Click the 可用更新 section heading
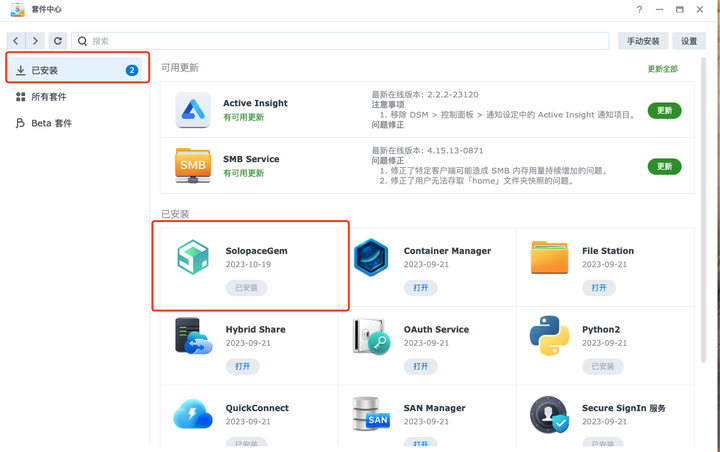This screenshot has width=720, height=452. 180,68
